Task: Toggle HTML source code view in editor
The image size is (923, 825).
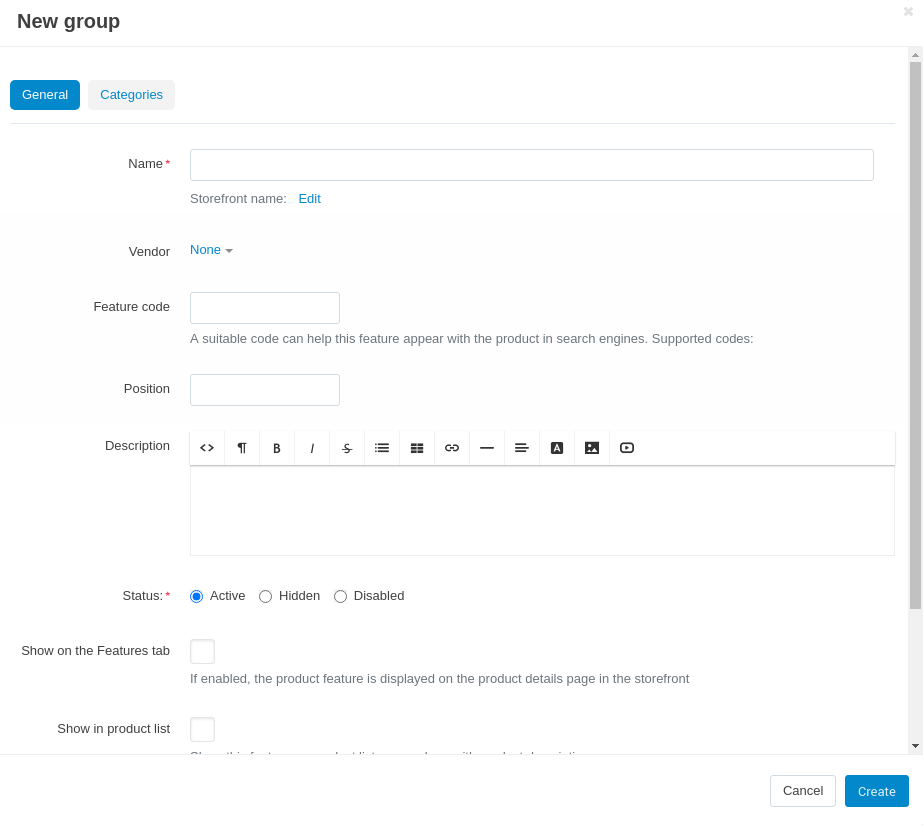Action: [x=207, y=448]
